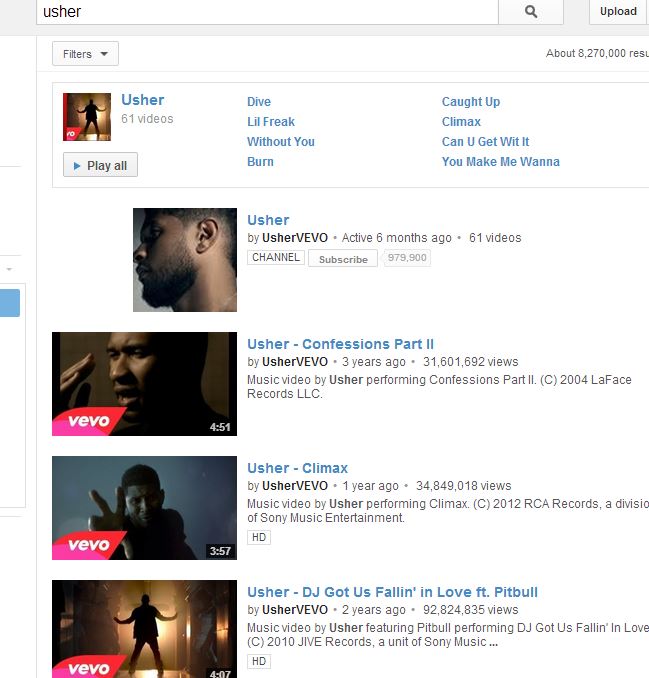Open the song link Dive
The width and height of the screenshot is (649, 678).
pos(259,102)
